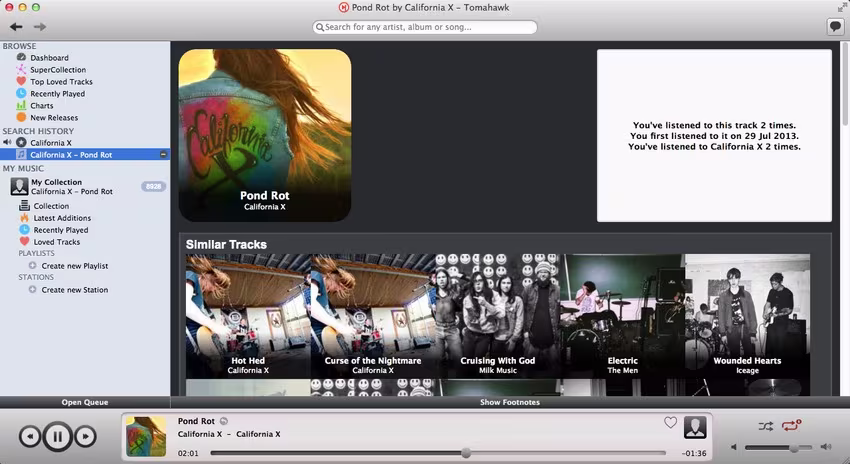Viewport: 850px width, 464px height.
Task: Open Cruising With God by Milk Music
Action: coord(498,316)
